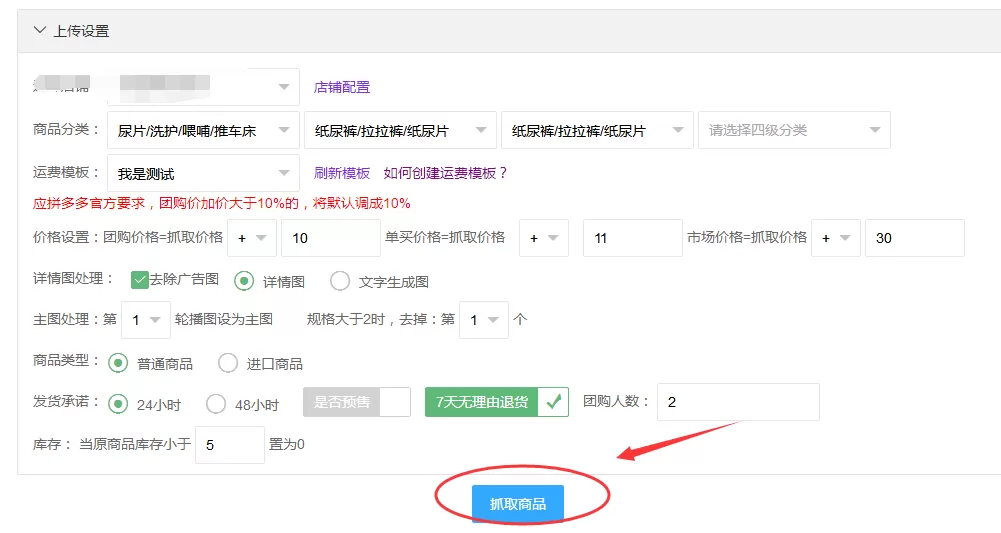Open the 请选择四级分类 dropdown

coord(794,131)
